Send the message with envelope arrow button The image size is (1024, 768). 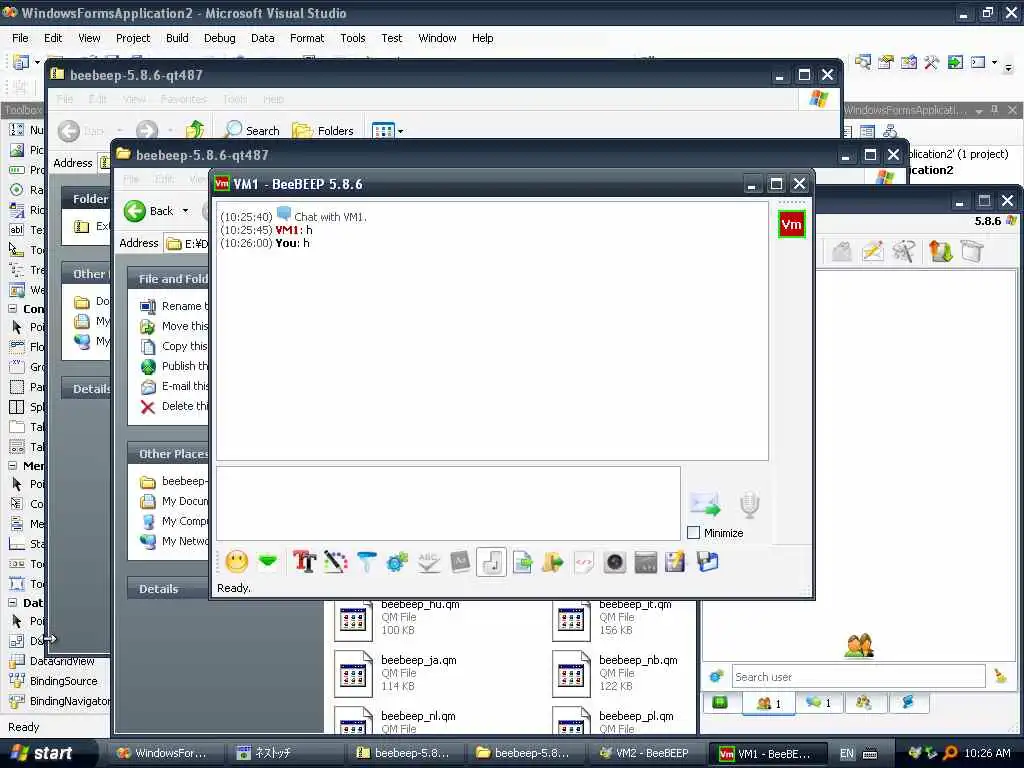pyautogui.click(x=705, y=504)
